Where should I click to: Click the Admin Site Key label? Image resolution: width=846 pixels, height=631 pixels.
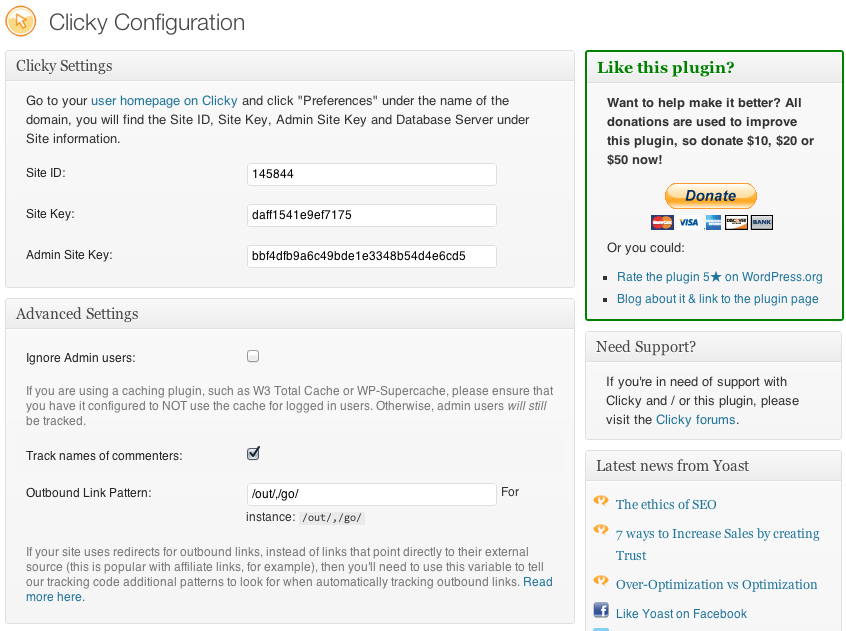pyautogui.click(x=69, y=255)
